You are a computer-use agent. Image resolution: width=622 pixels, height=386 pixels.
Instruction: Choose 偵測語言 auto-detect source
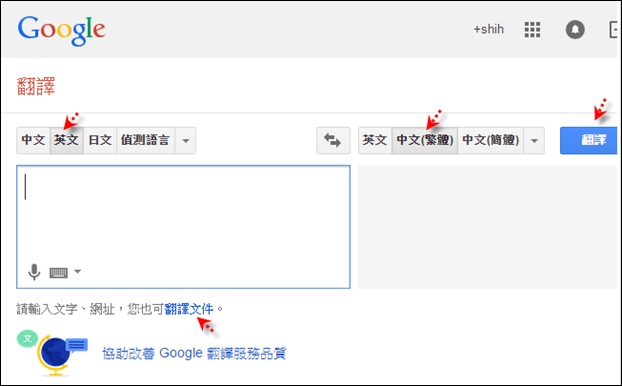click(x=146, y=140)
